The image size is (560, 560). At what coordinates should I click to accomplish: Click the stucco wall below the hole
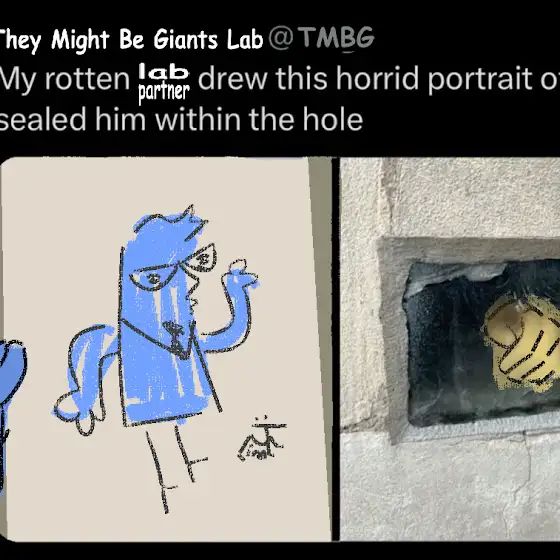(x=450, y=489)
